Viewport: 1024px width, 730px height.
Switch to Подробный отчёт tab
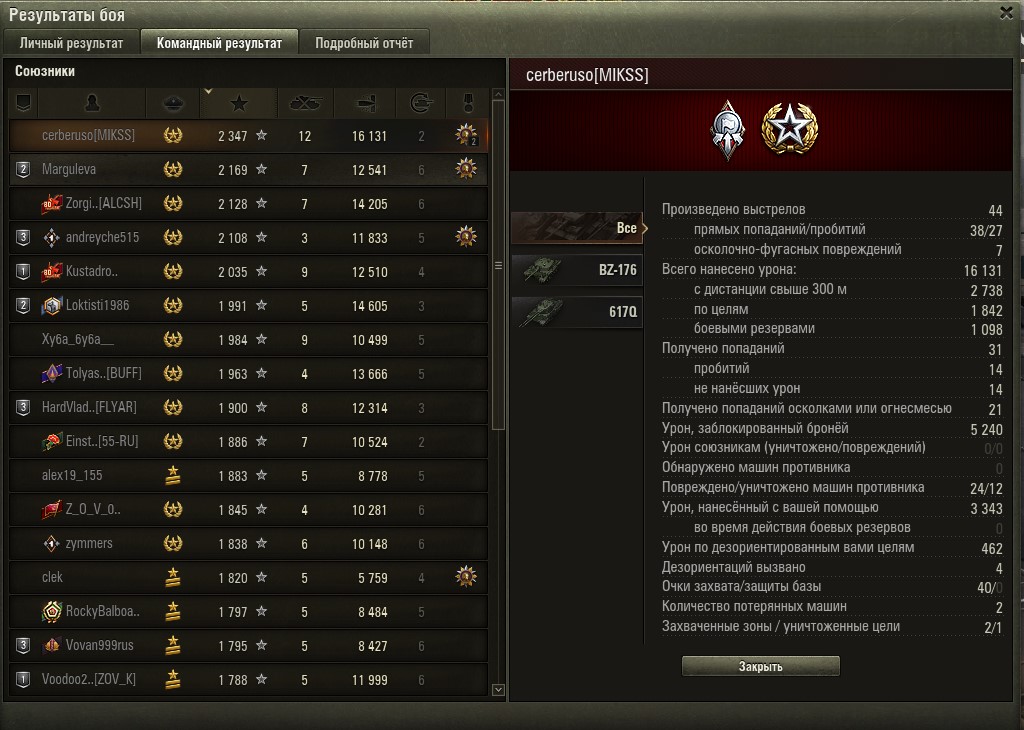(x=364, y=43)
